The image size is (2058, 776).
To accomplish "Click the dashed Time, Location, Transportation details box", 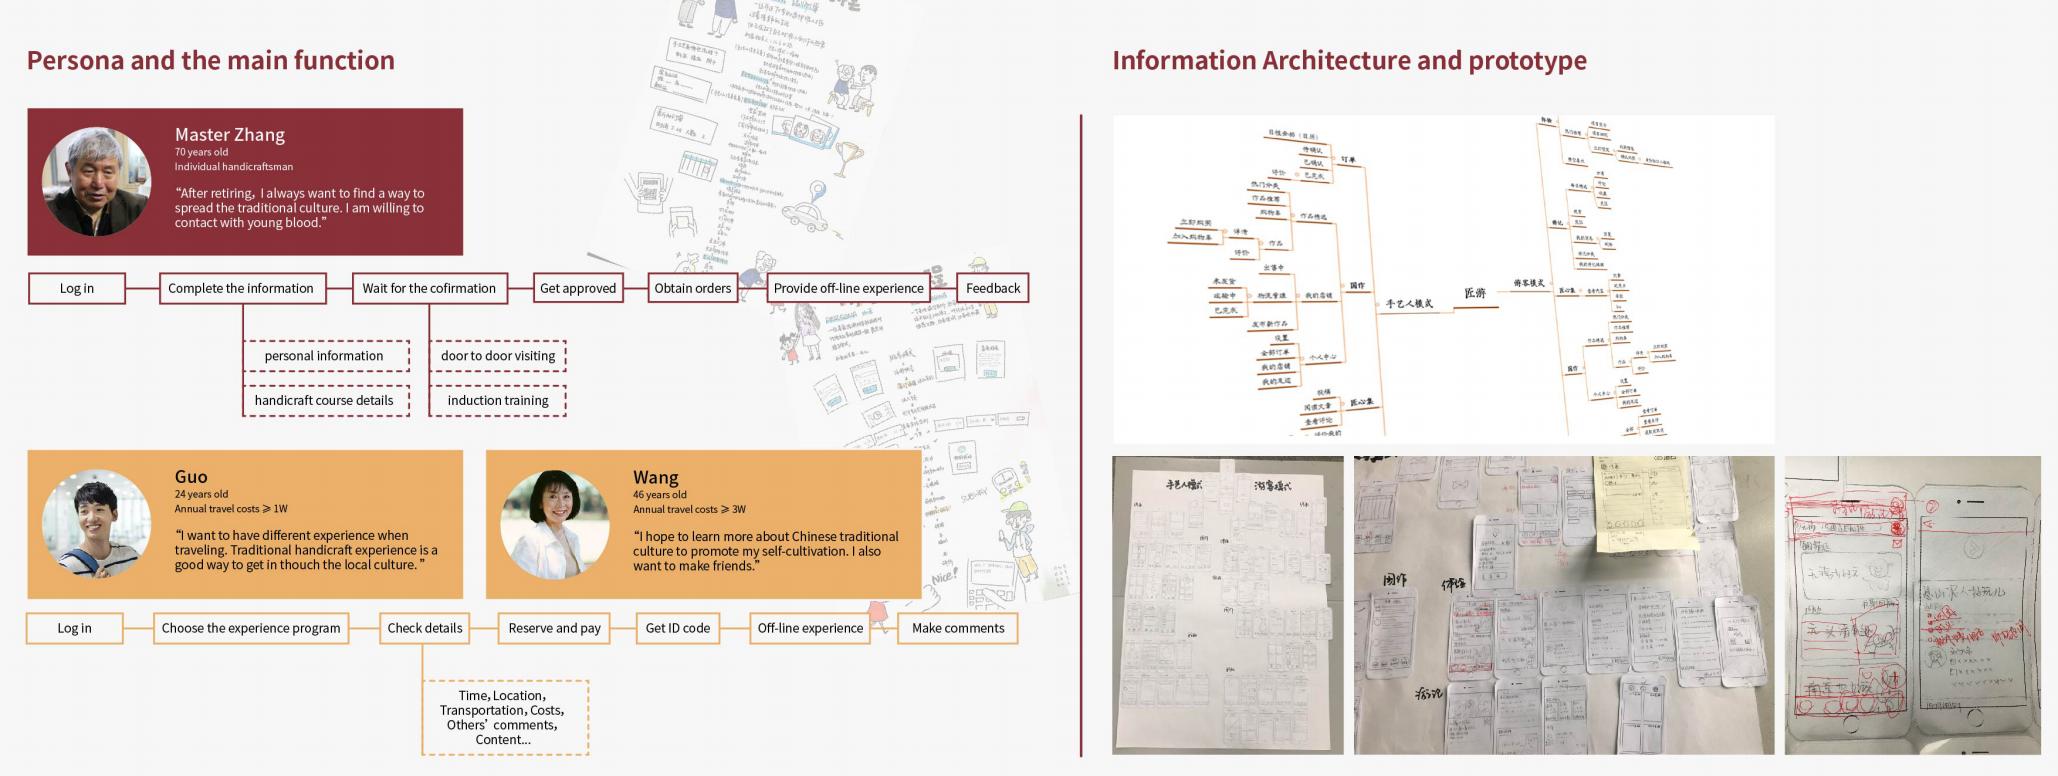I will 505,718.
